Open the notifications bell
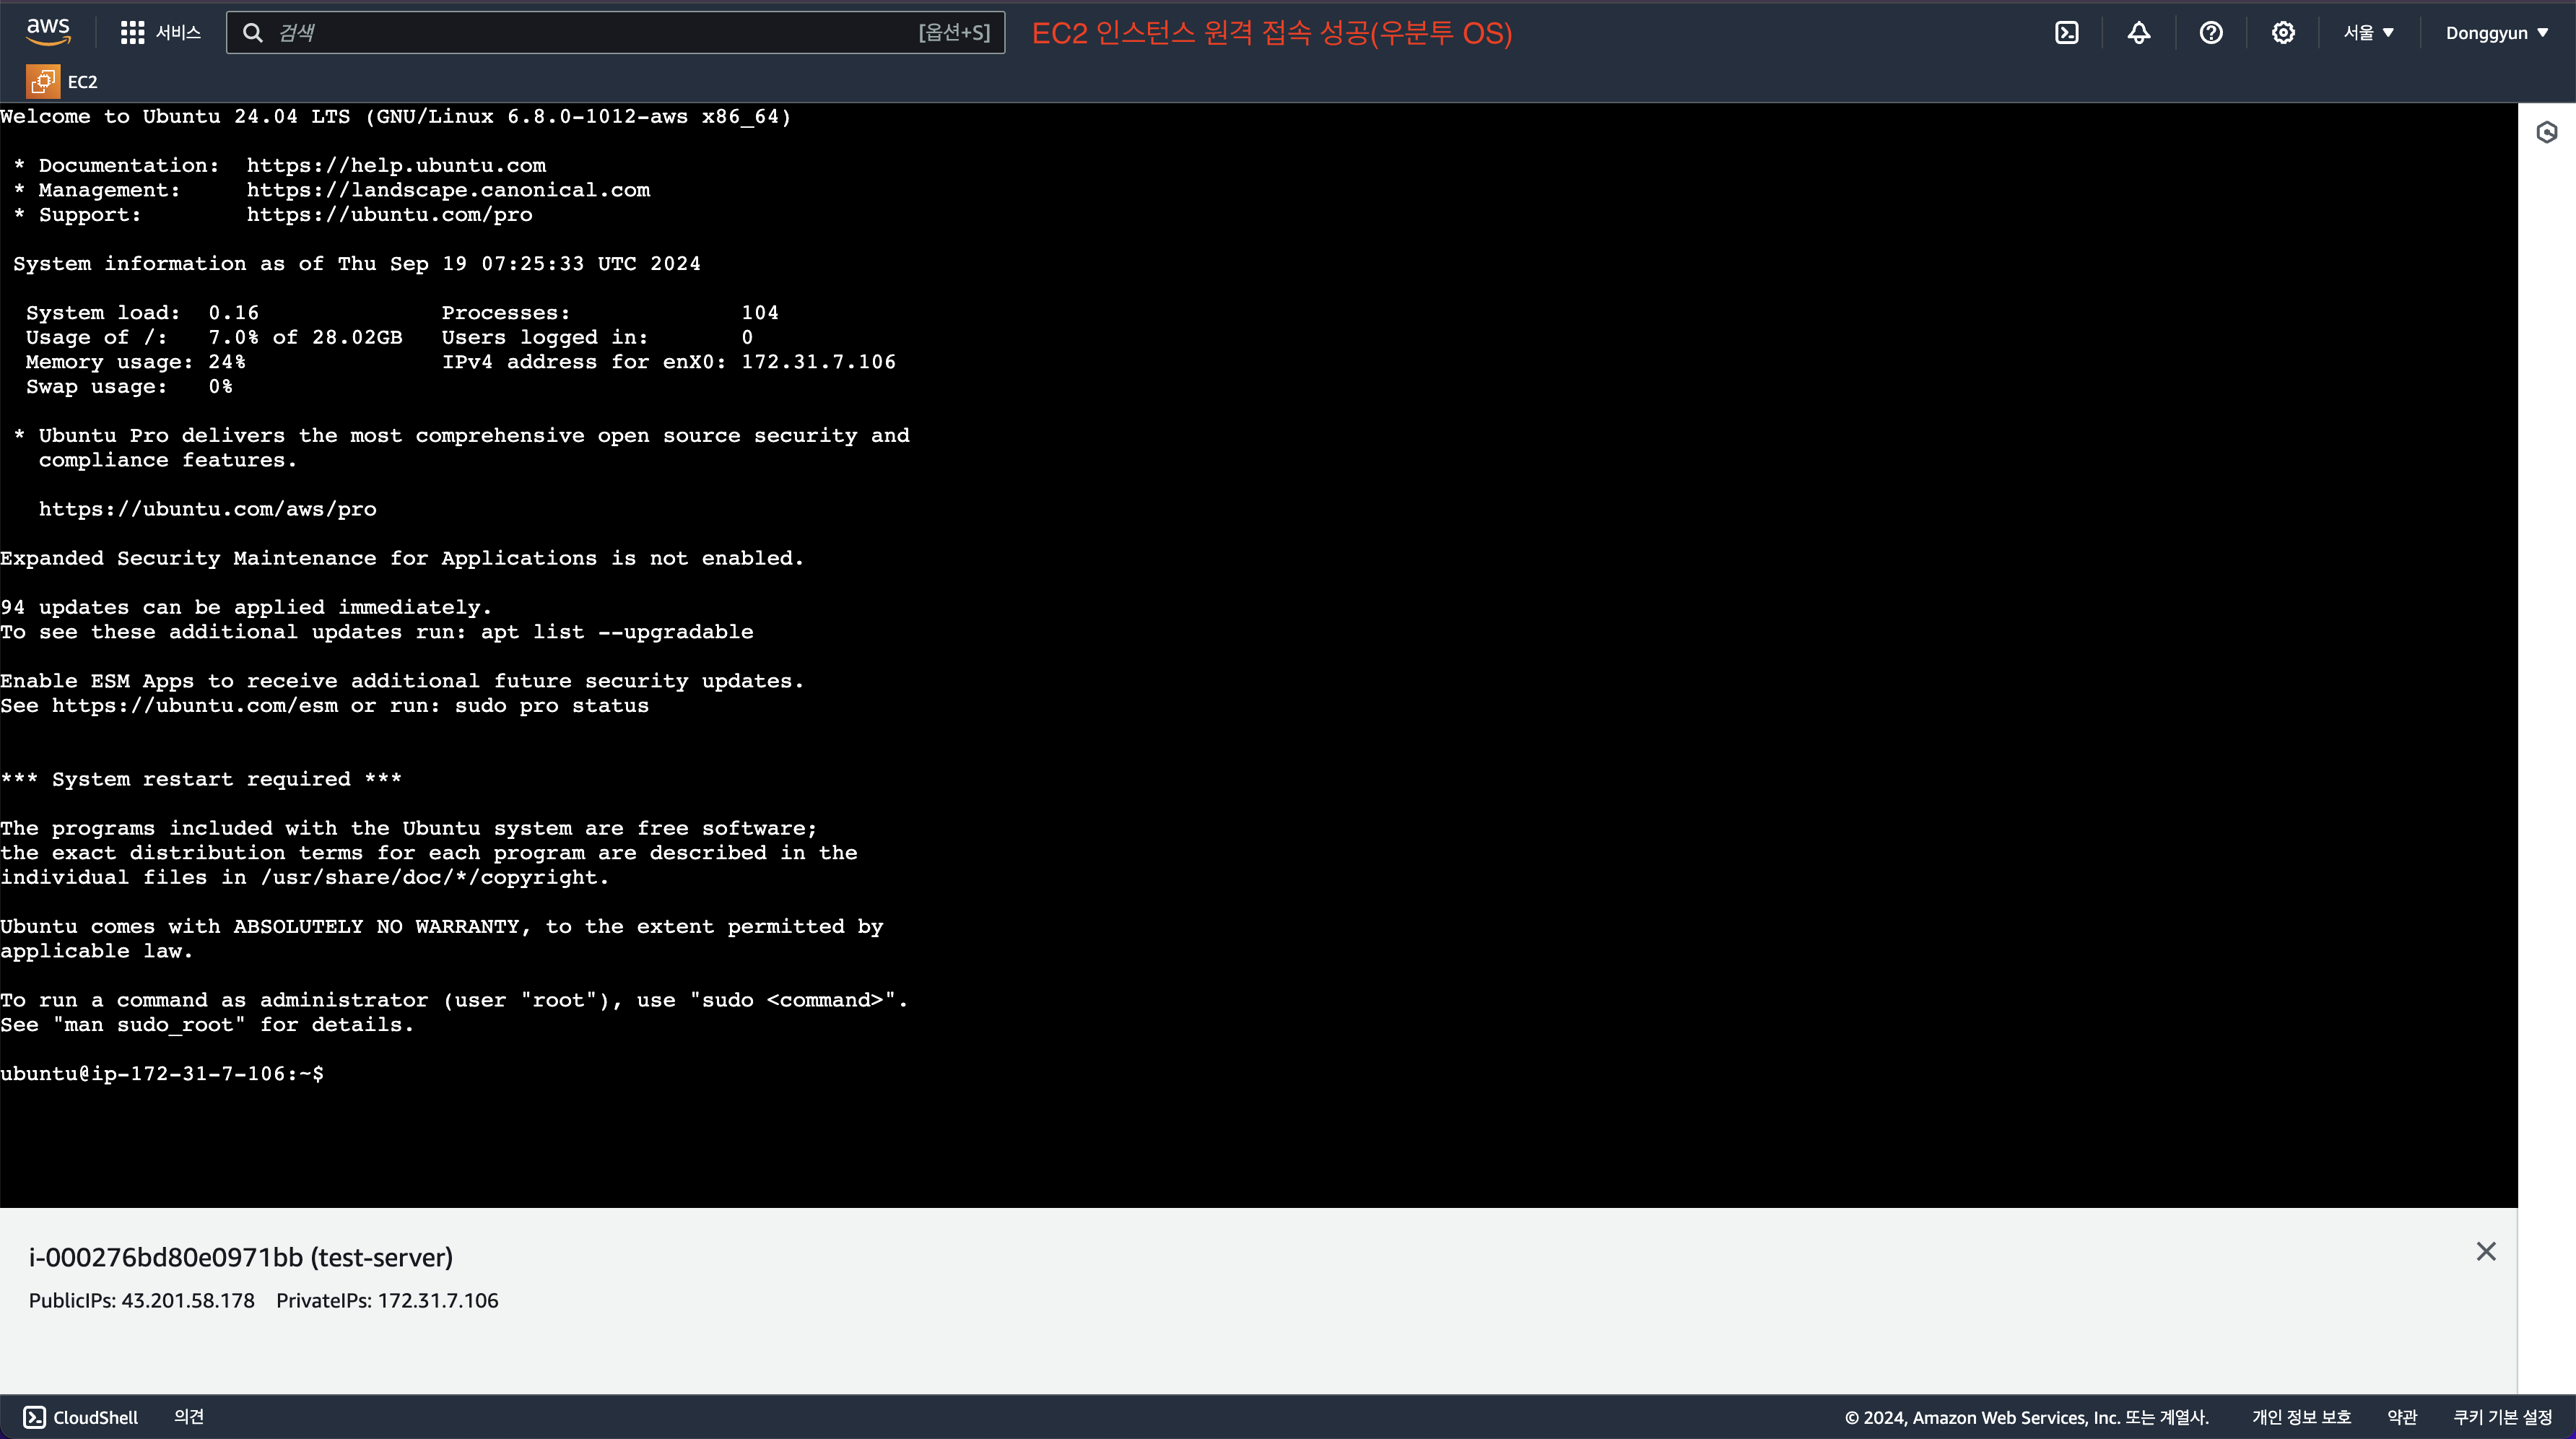 (x=2138, y=33)
